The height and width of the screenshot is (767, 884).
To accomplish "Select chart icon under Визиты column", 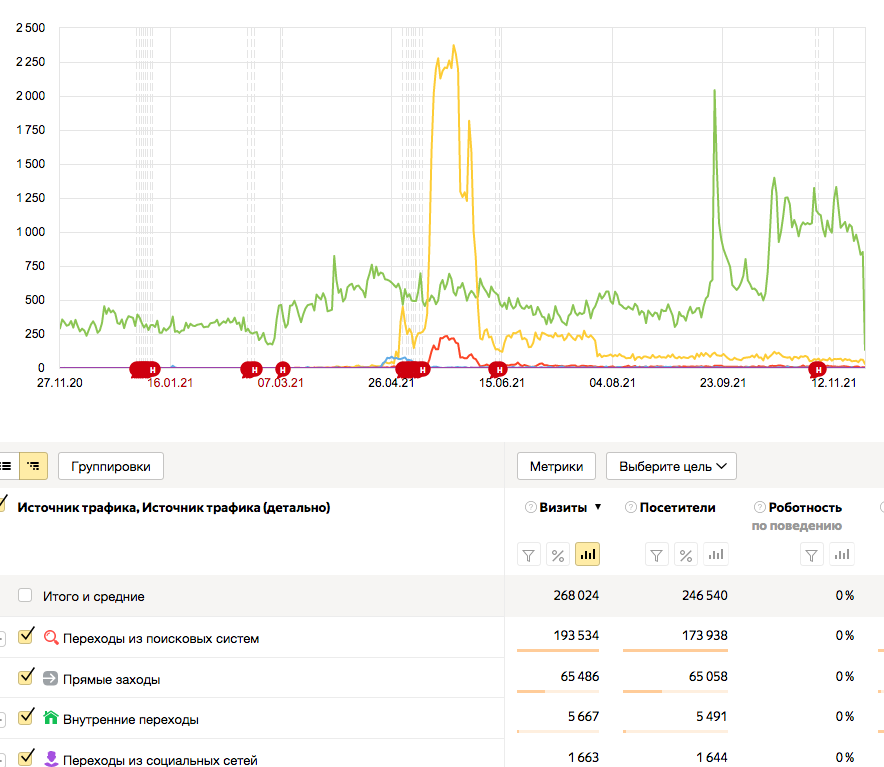I will click(587, 554).
